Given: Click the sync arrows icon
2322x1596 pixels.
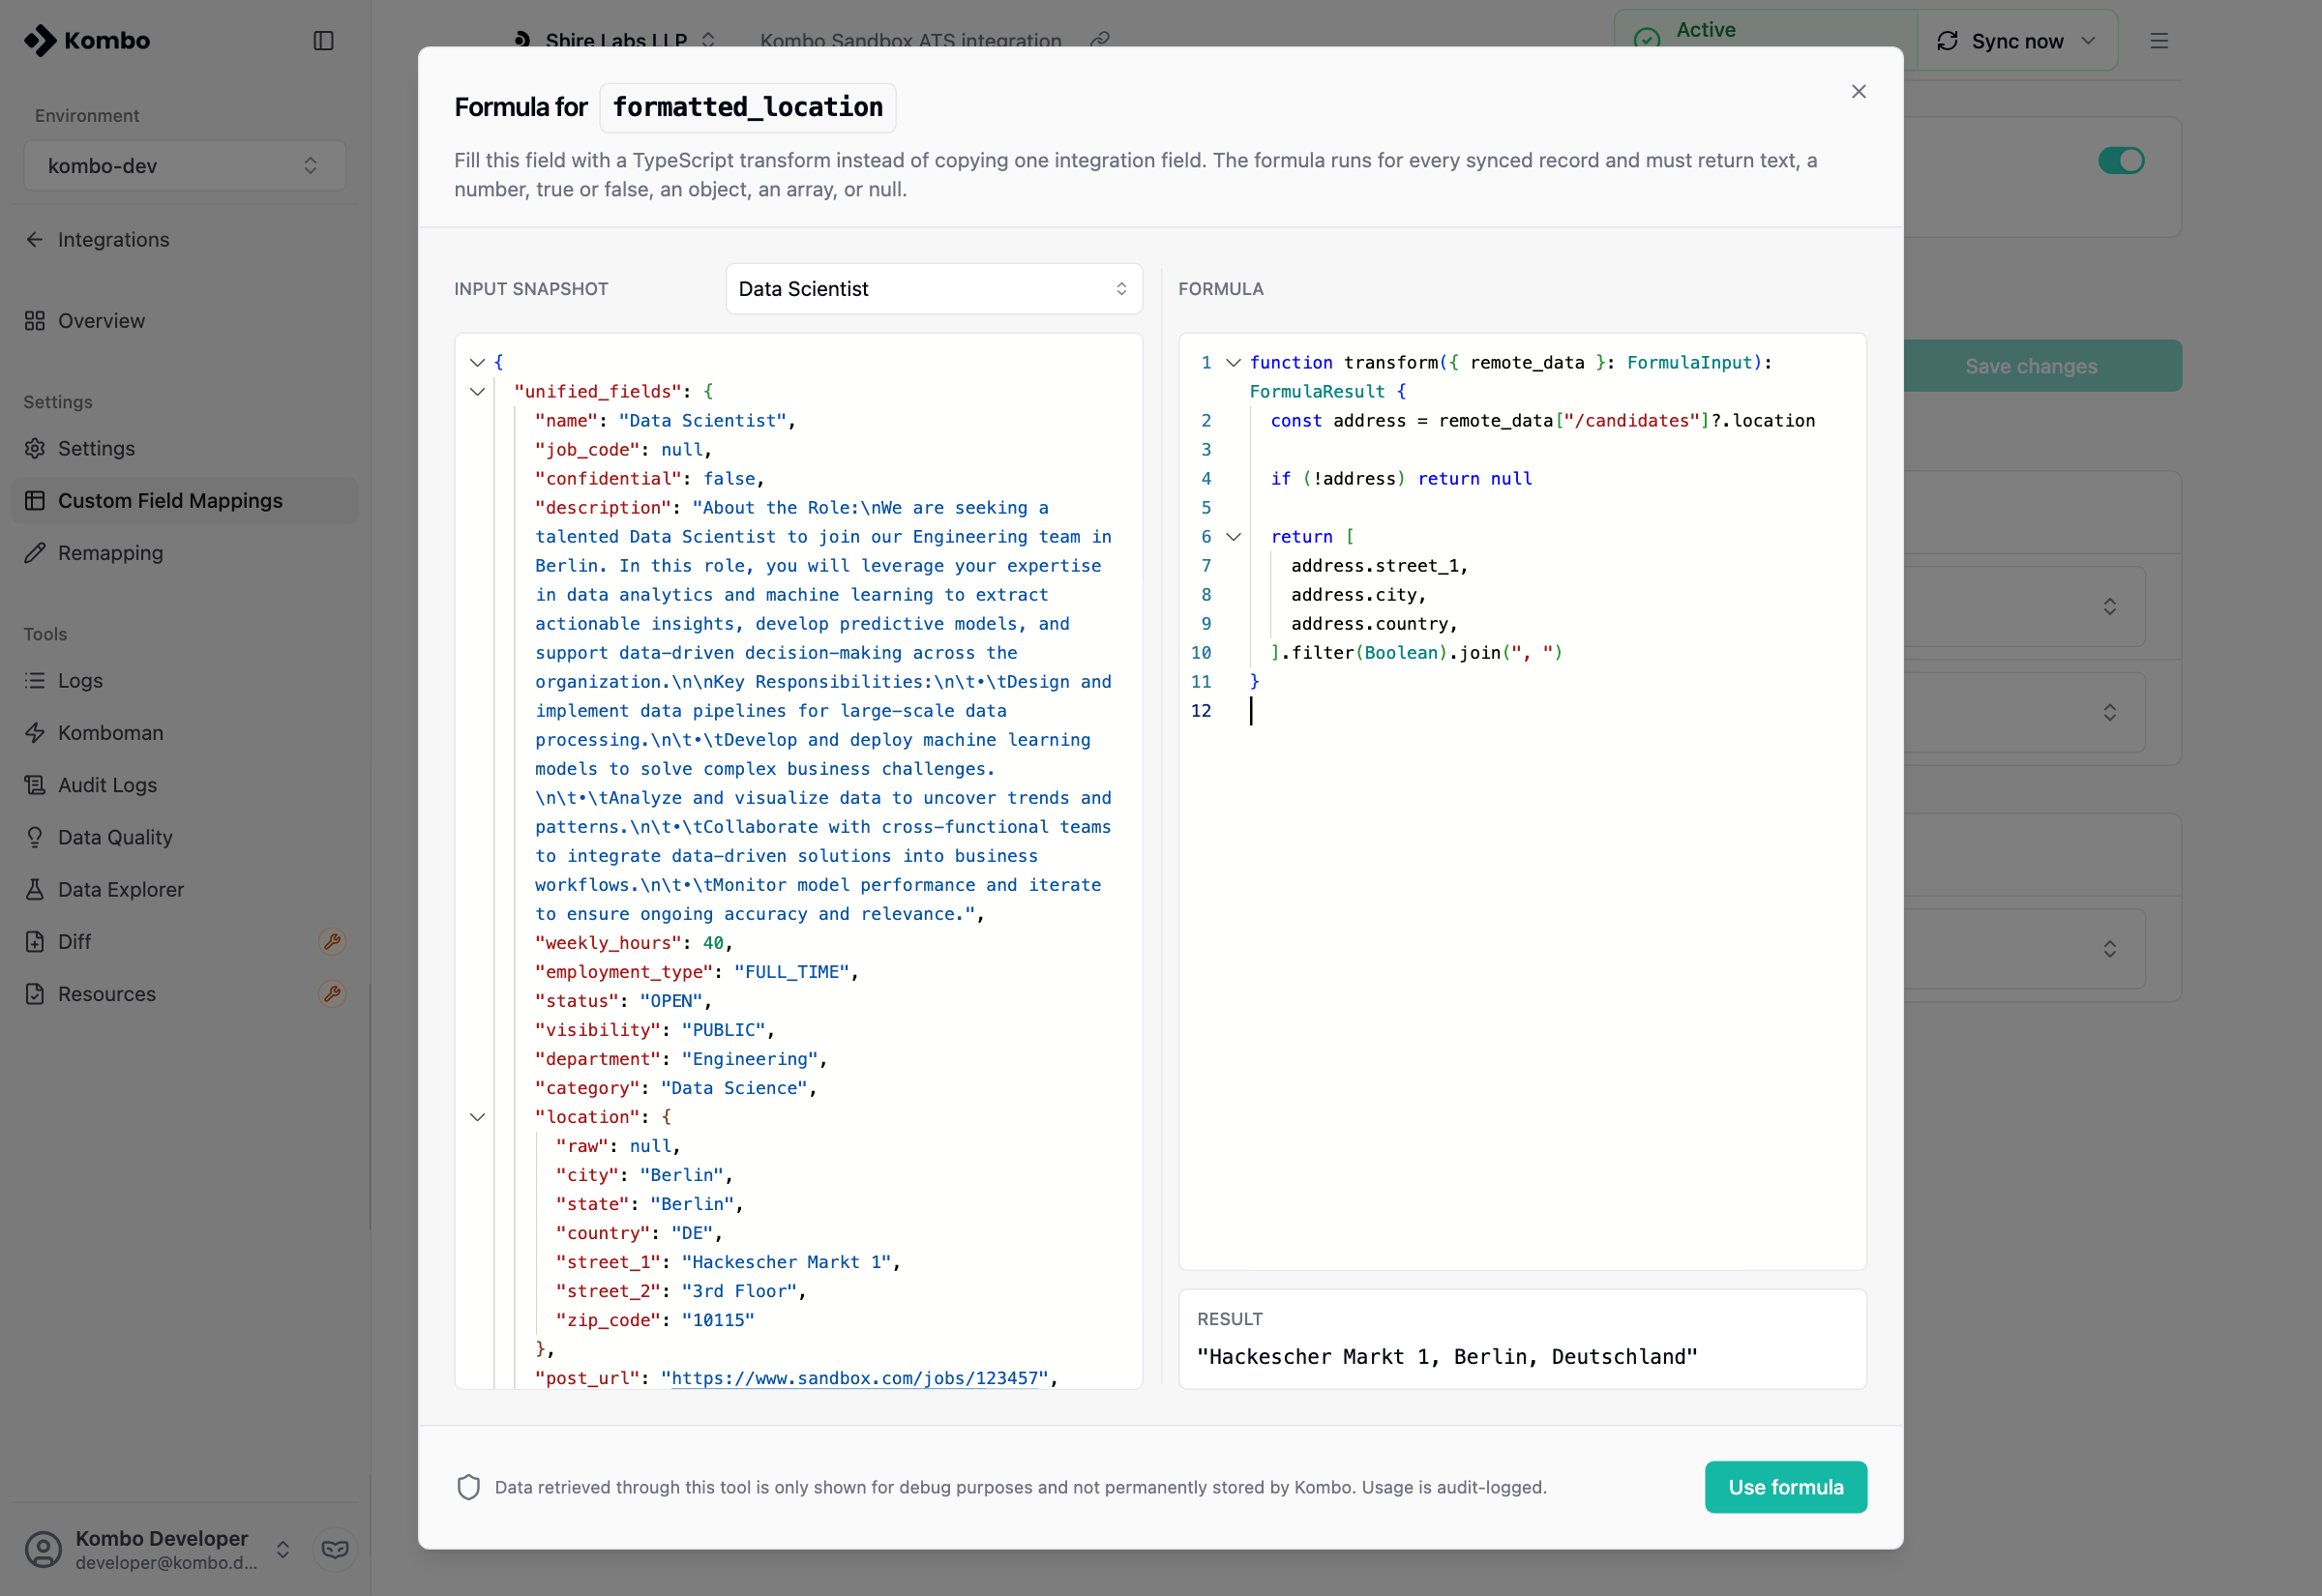Looking at the screenshot, I should click(1947, 40).
